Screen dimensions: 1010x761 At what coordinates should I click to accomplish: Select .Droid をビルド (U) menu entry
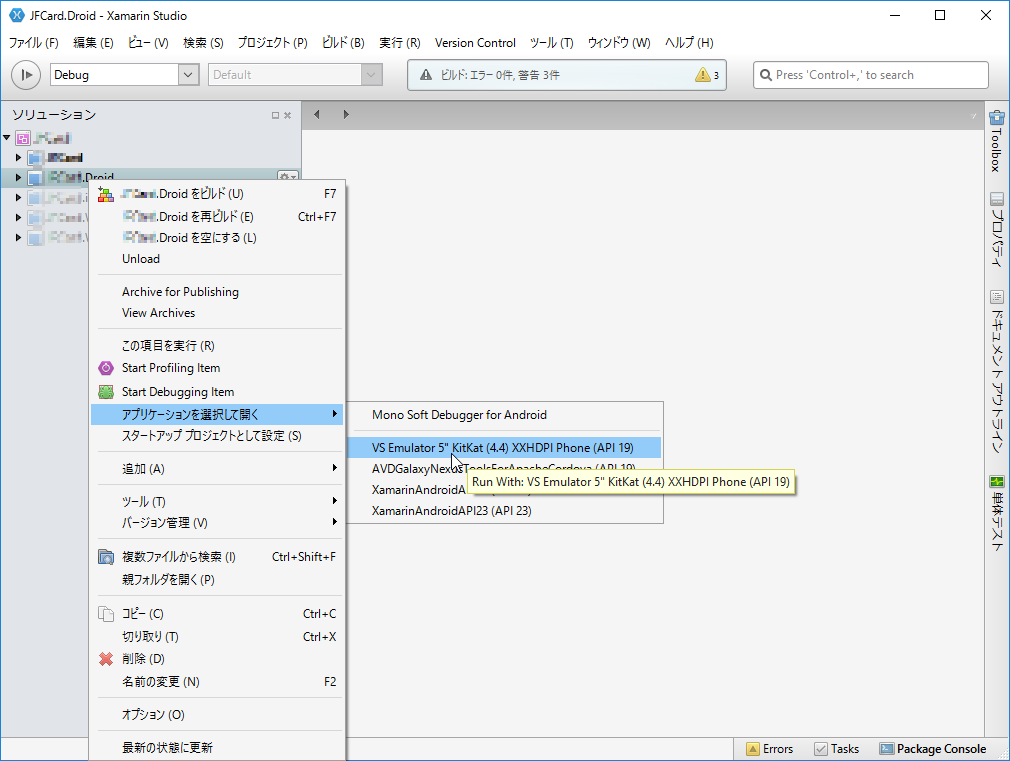[x=217, y=194]
